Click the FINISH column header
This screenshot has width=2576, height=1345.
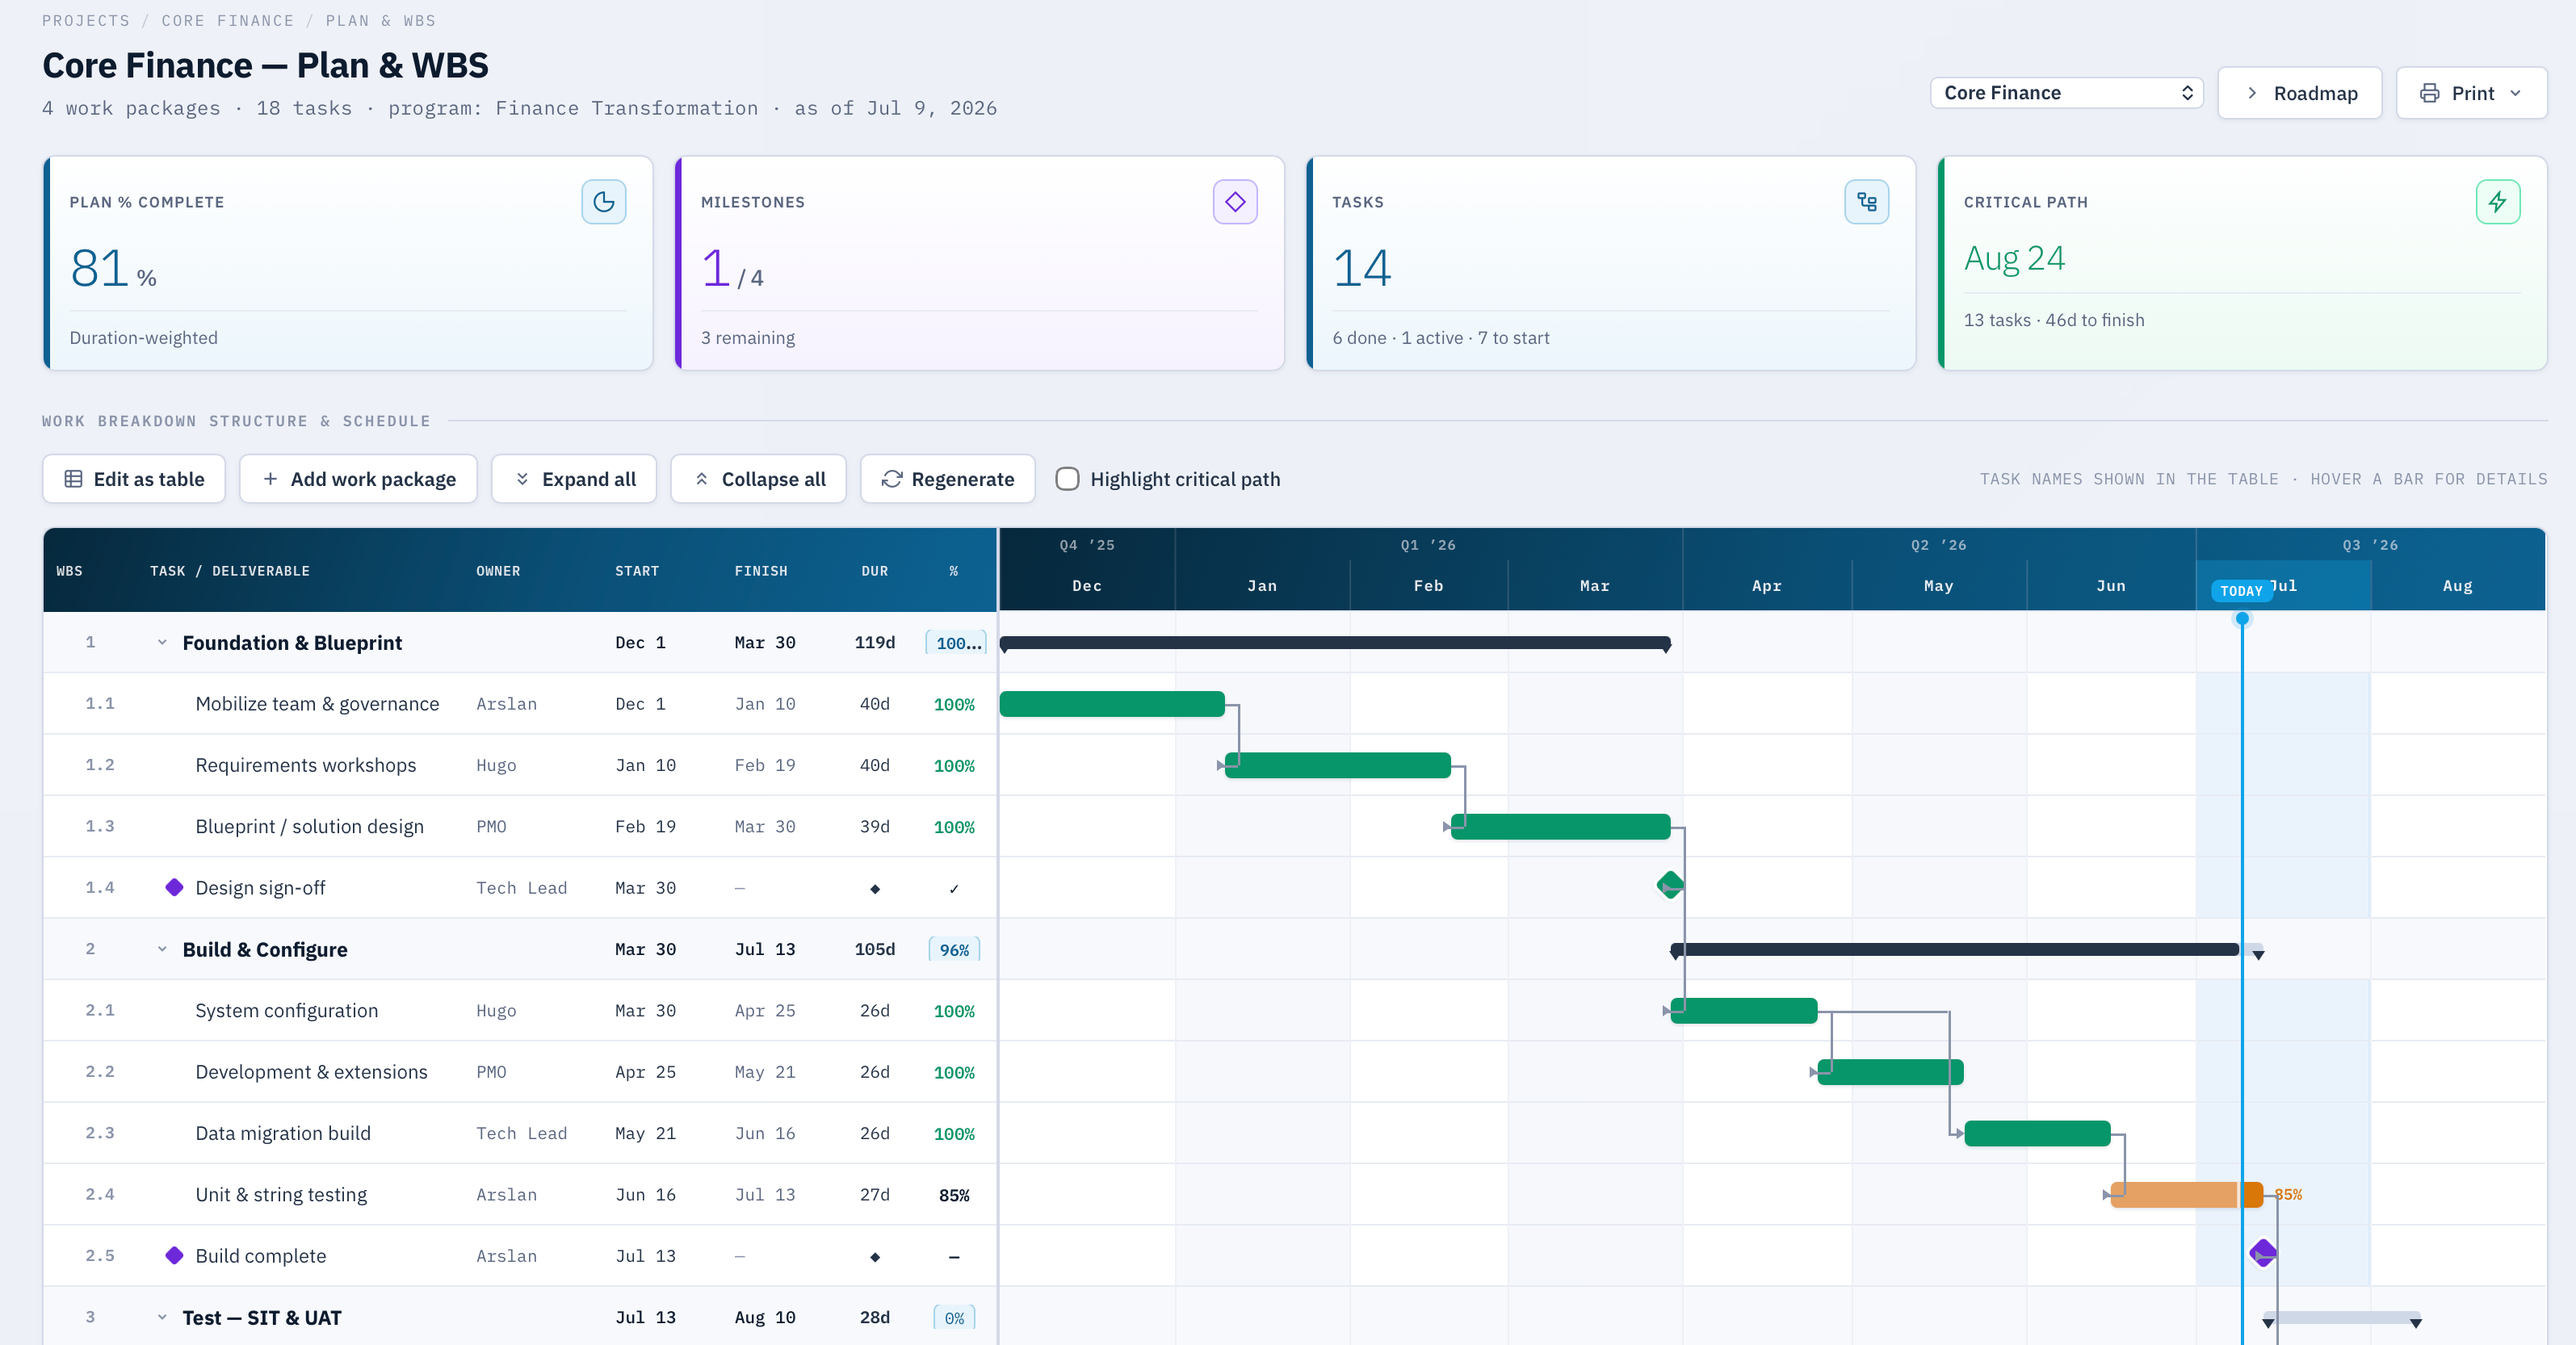(761, 571)
